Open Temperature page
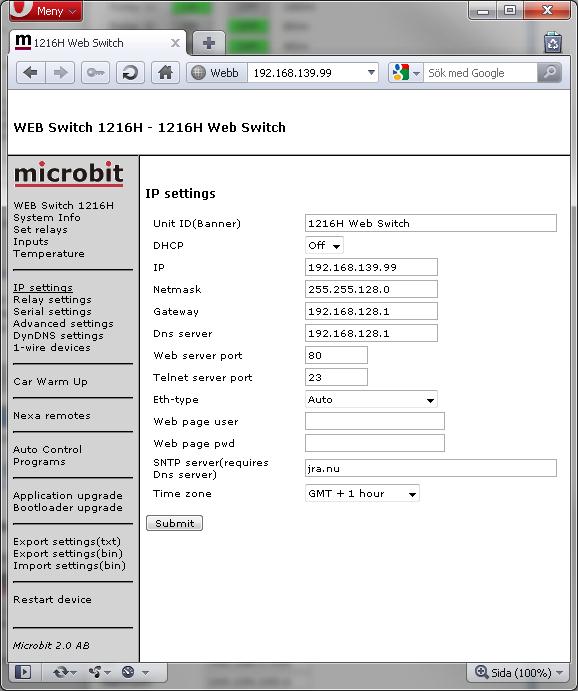 coord(48,253)
